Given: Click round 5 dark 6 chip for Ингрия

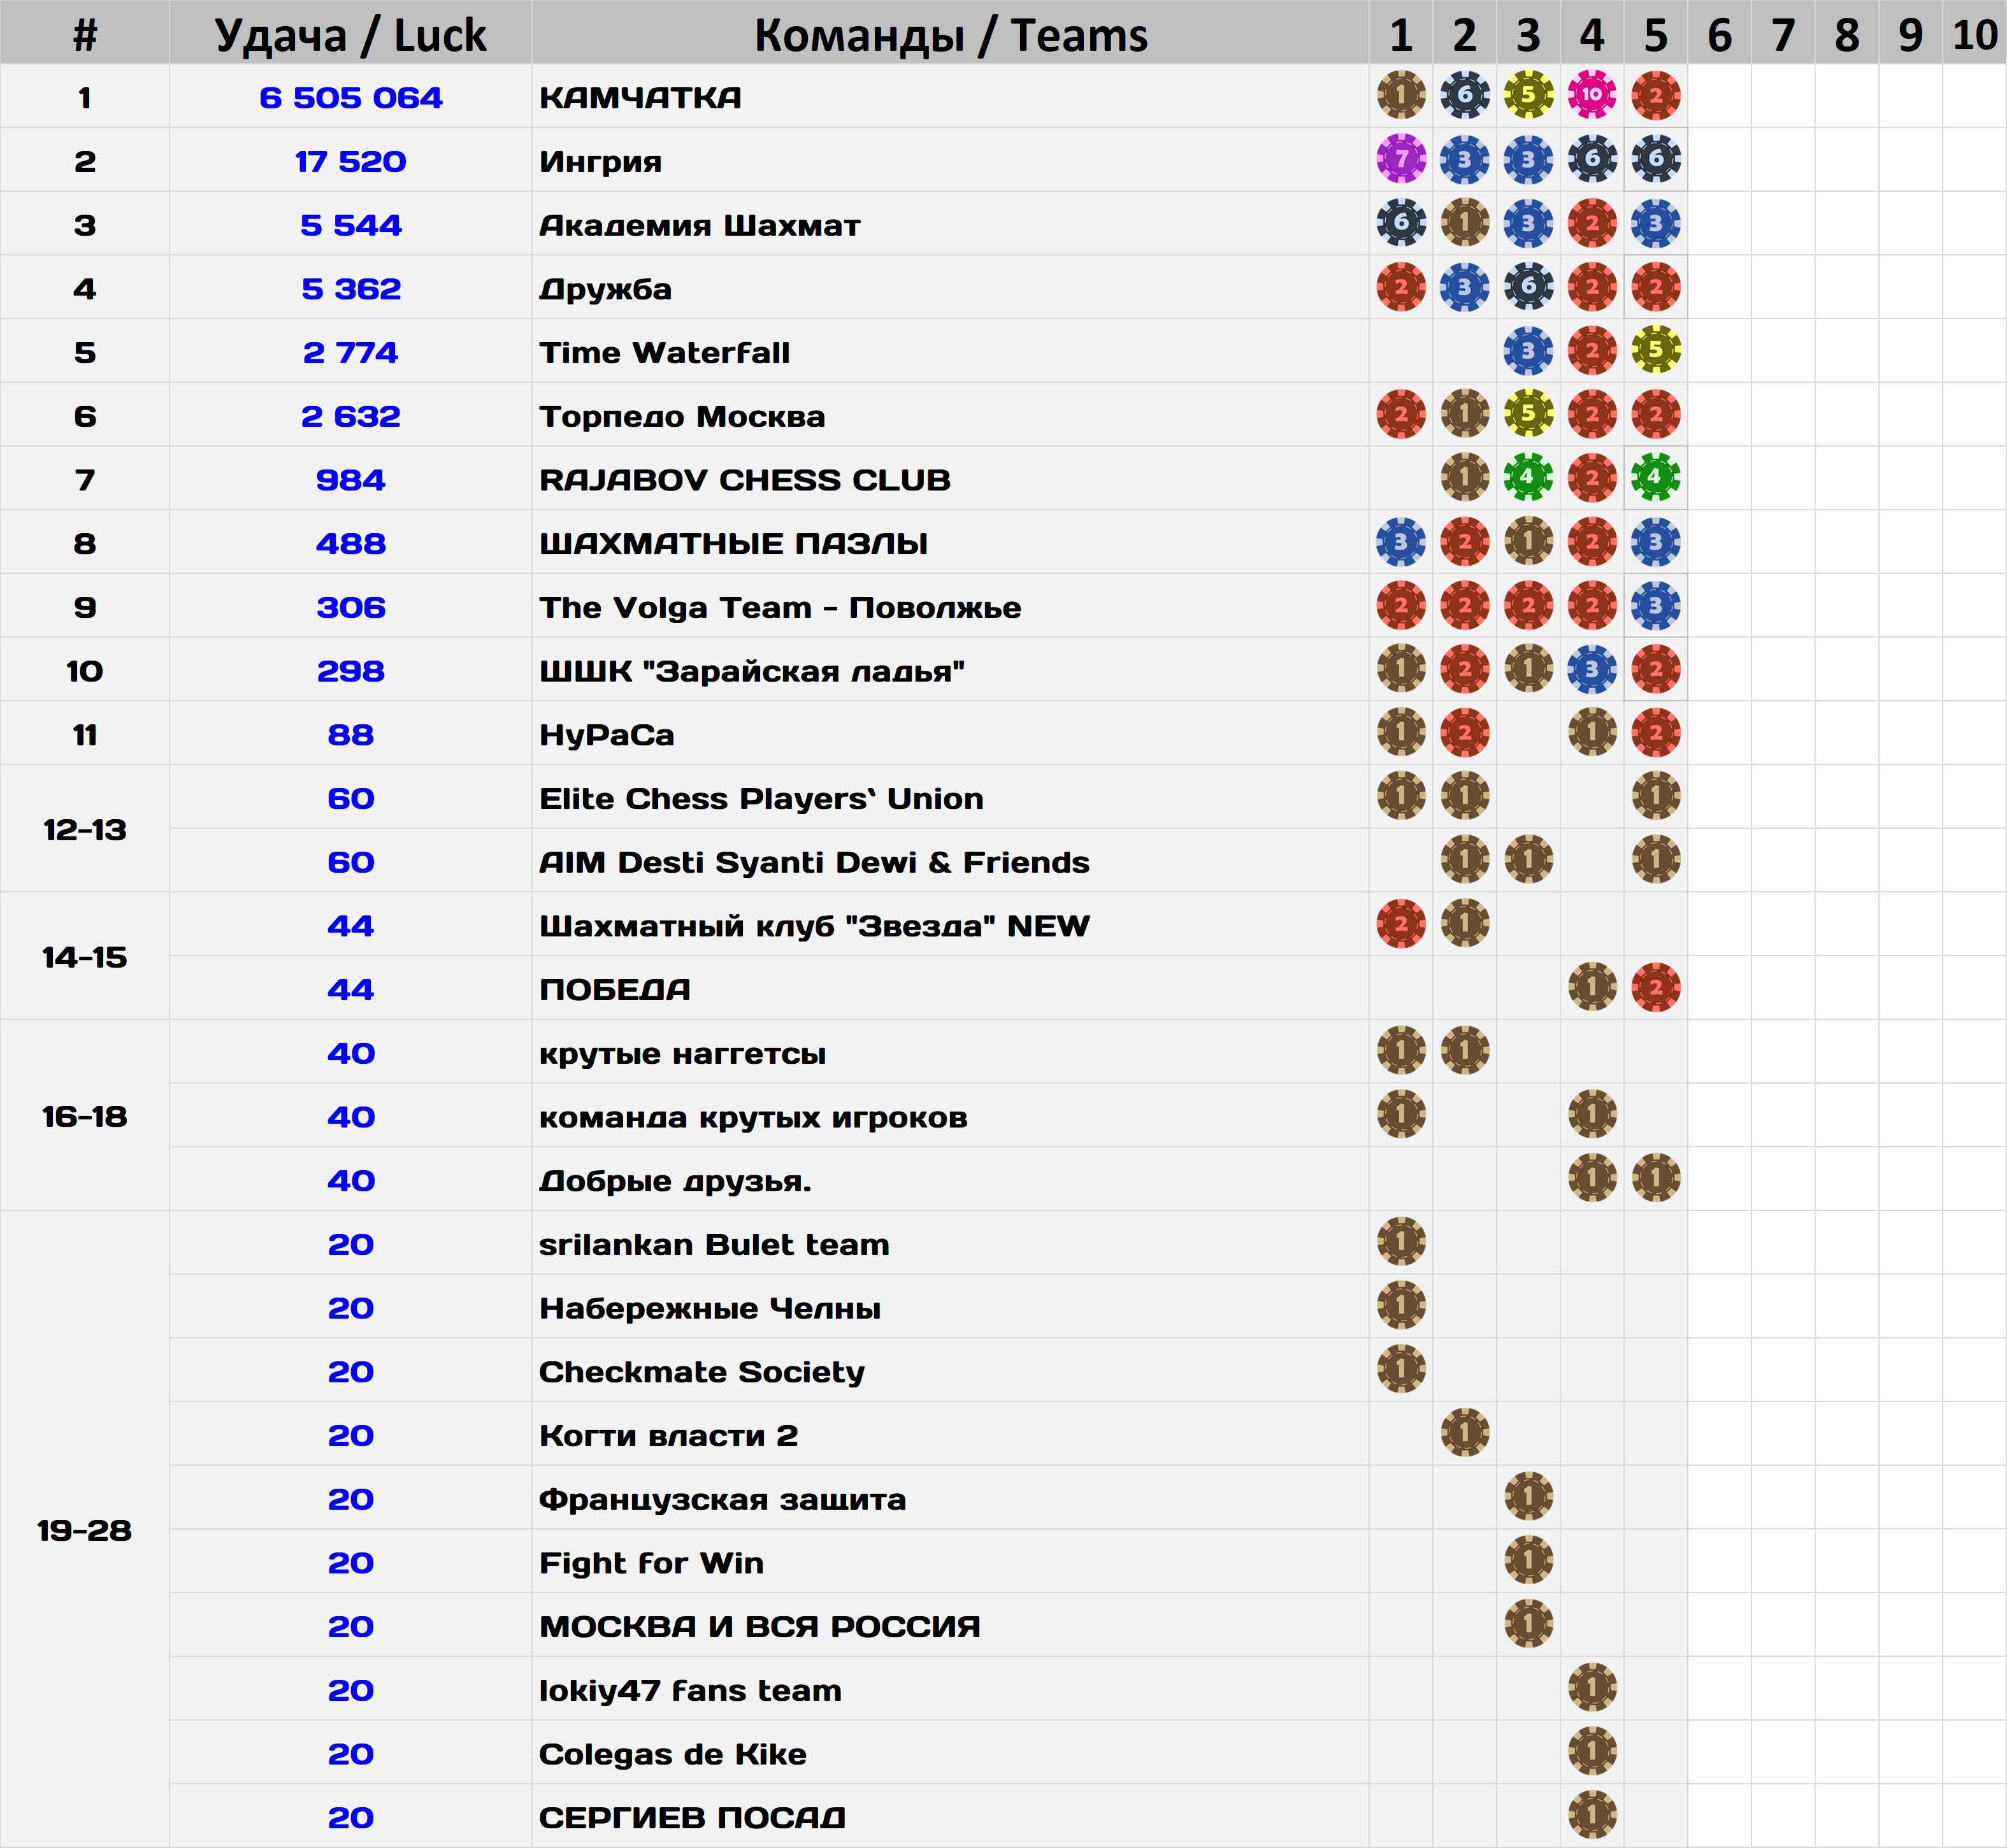Looking at the screenshot, I should coord(1656,159).
